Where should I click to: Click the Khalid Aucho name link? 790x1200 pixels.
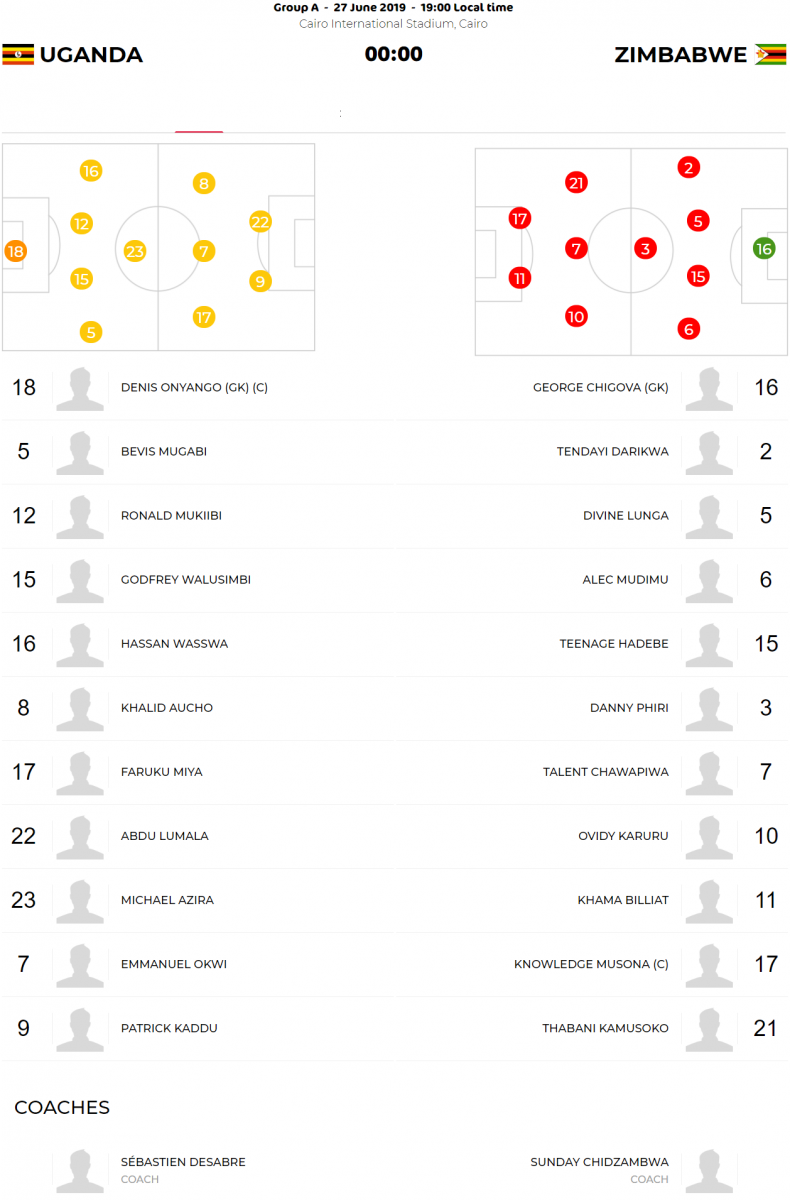point(166,708)
